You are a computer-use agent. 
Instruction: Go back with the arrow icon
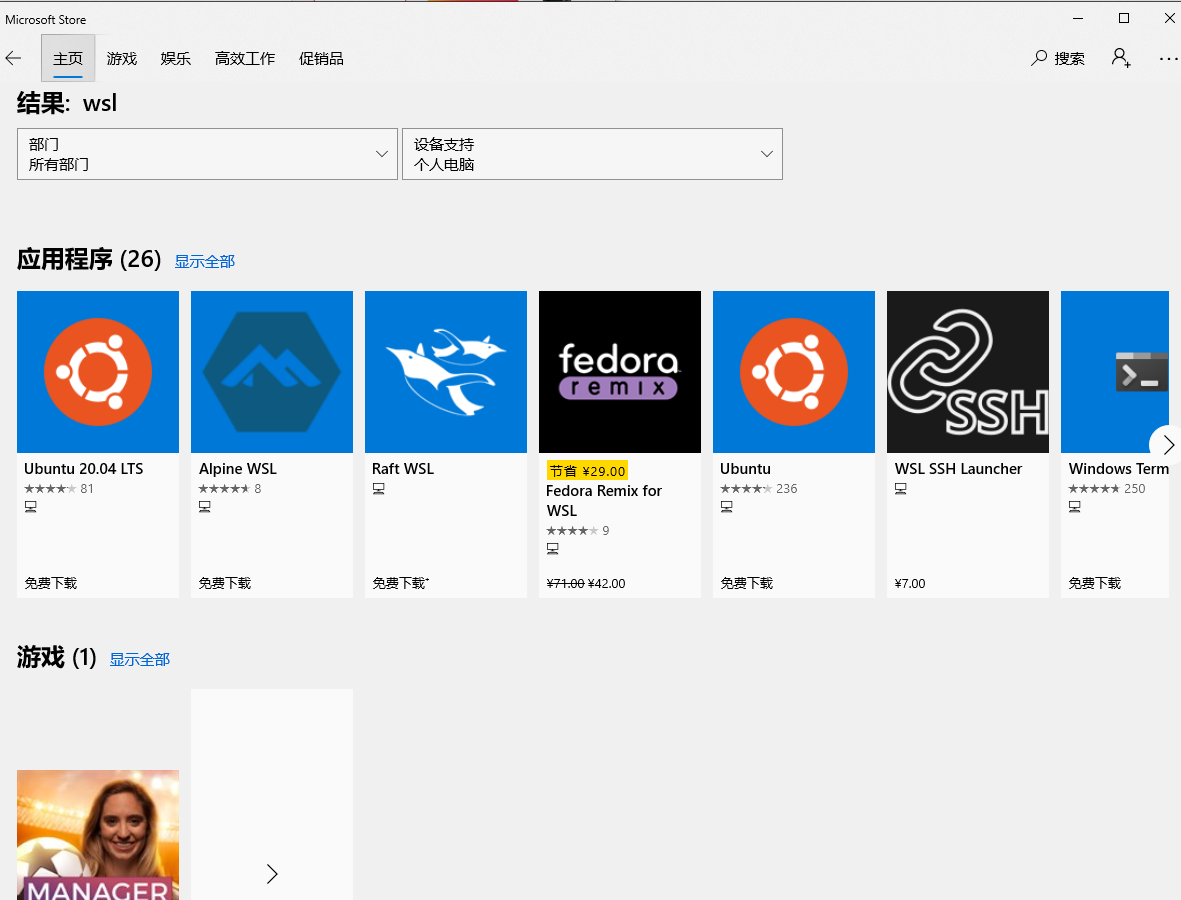(x=14, y=58)
